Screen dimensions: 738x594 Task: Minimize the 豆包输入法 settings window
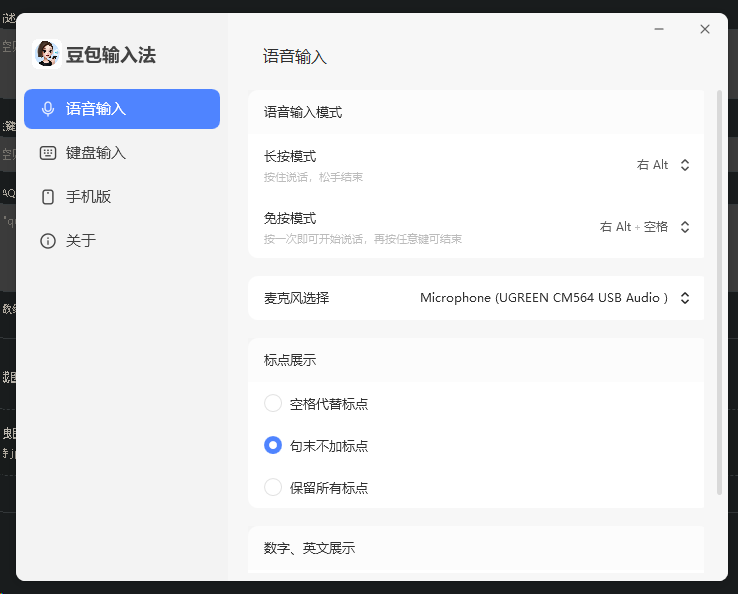[659, 29]
